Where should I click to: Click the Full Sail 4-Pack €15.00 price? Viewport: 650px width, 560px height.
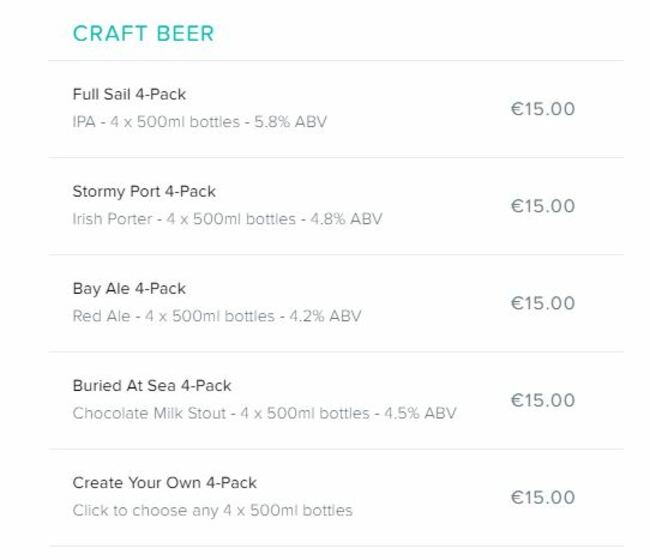point(543,109)
